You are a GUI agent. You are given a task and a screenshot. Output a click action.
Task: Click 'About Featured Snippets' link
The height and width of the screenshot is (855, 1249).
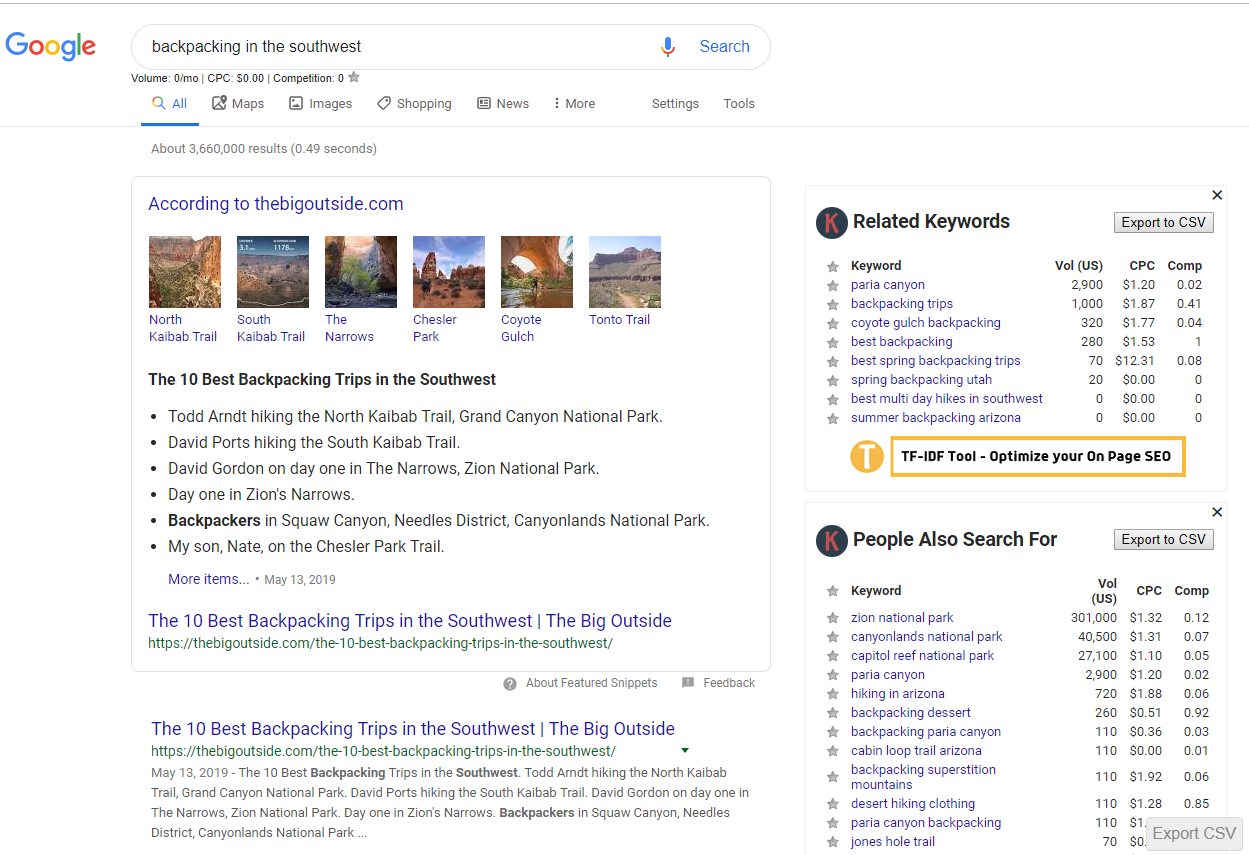point(592,683)
